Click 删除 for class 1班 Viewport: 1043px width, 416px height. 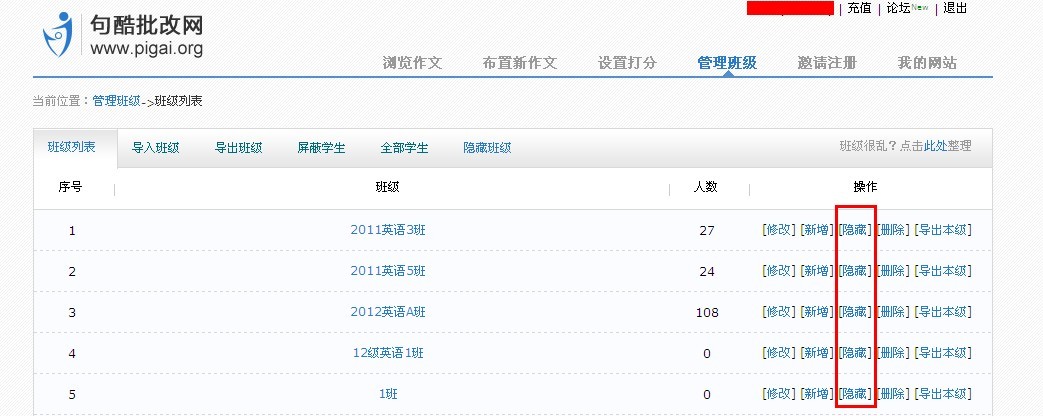pos(893,393)
